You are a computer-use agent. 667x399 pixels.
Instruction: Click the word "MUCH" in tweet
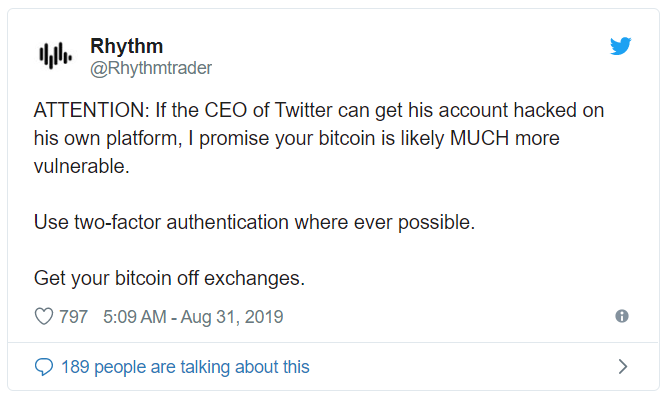(x=479, y=138)
